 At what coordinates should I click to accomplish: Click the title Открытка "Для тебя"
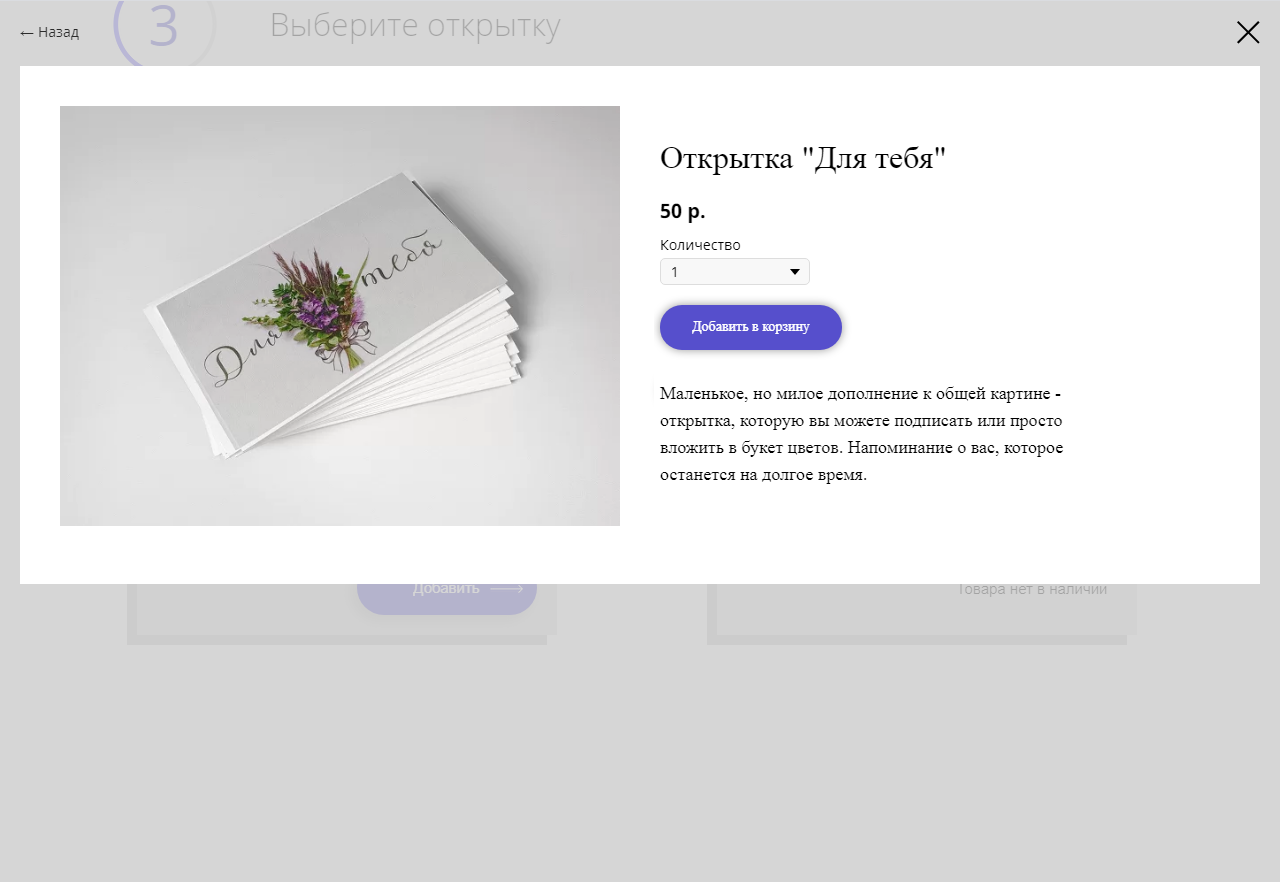tap(803, 158)
